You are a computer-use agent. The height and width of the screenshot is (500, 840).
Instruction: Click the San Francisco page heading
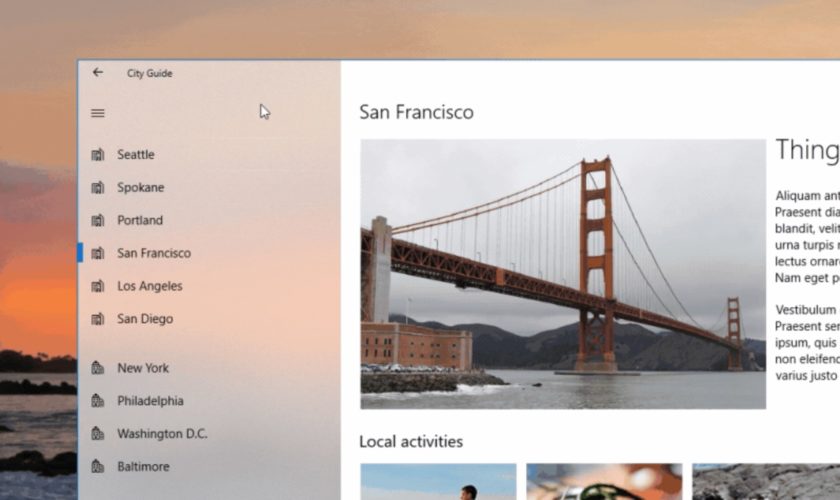coord(416,112)
